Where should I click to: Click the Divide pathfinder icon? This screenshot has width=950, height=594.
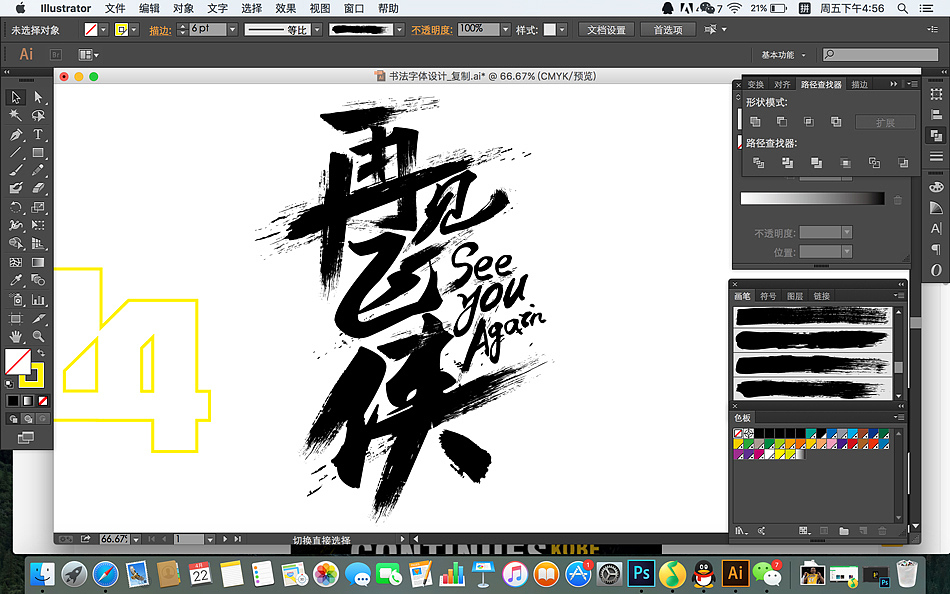coord(758,162)
